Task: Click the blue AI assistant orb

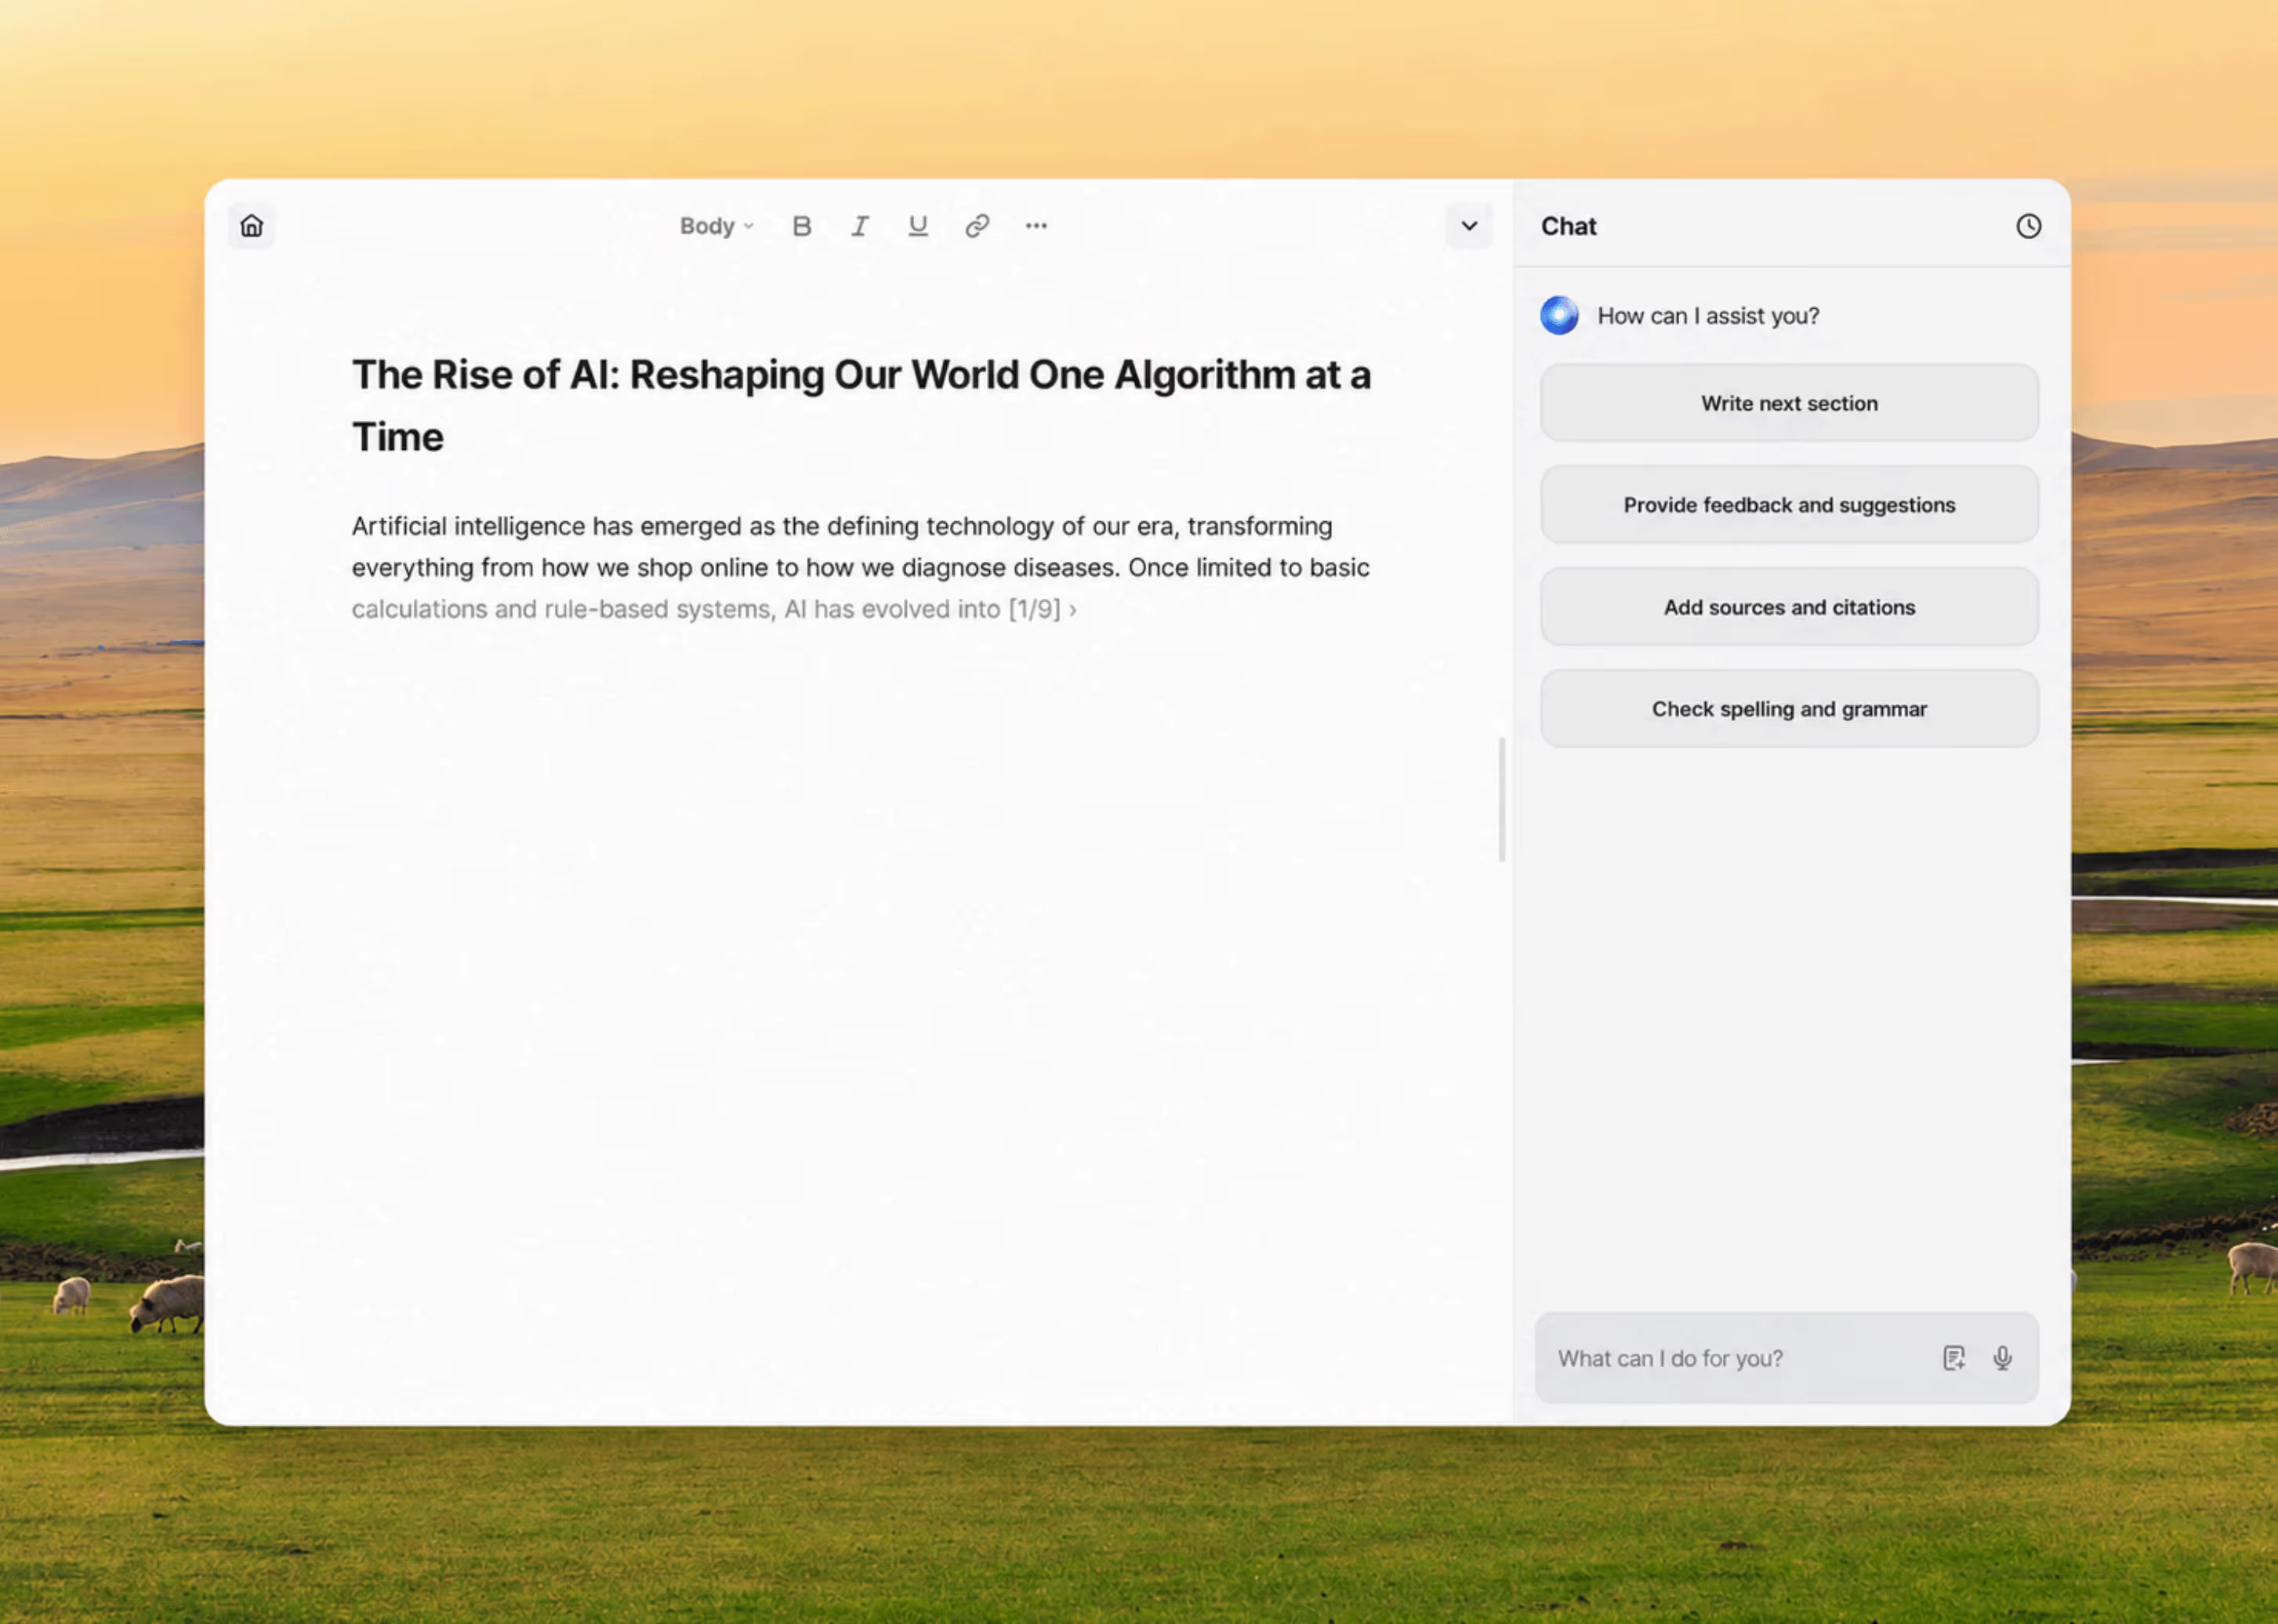Action: pos(1559,316)
